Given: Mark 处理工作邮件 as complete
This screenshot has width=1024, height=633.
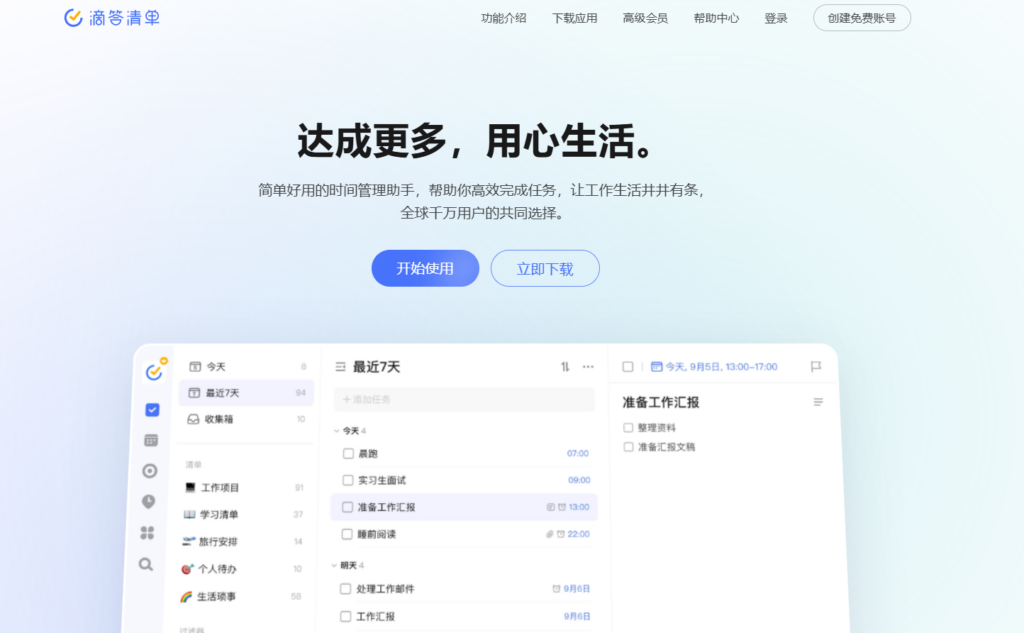Looking at the screenshot, I should tap(347, 588).
